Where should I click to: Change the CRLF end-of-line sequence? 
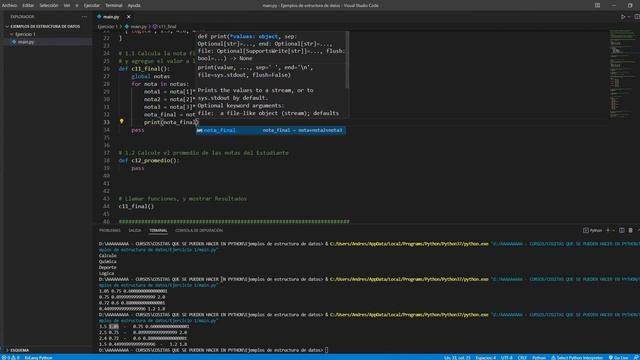click(522, 357)
